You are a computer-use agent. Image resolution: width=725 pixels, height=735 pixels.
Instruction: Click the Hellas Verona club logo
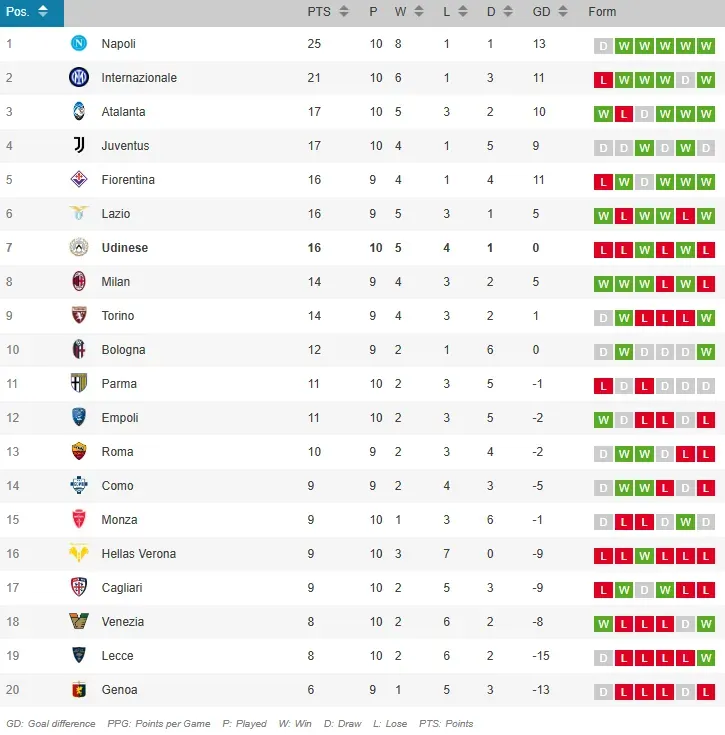[x=78, y=554]
